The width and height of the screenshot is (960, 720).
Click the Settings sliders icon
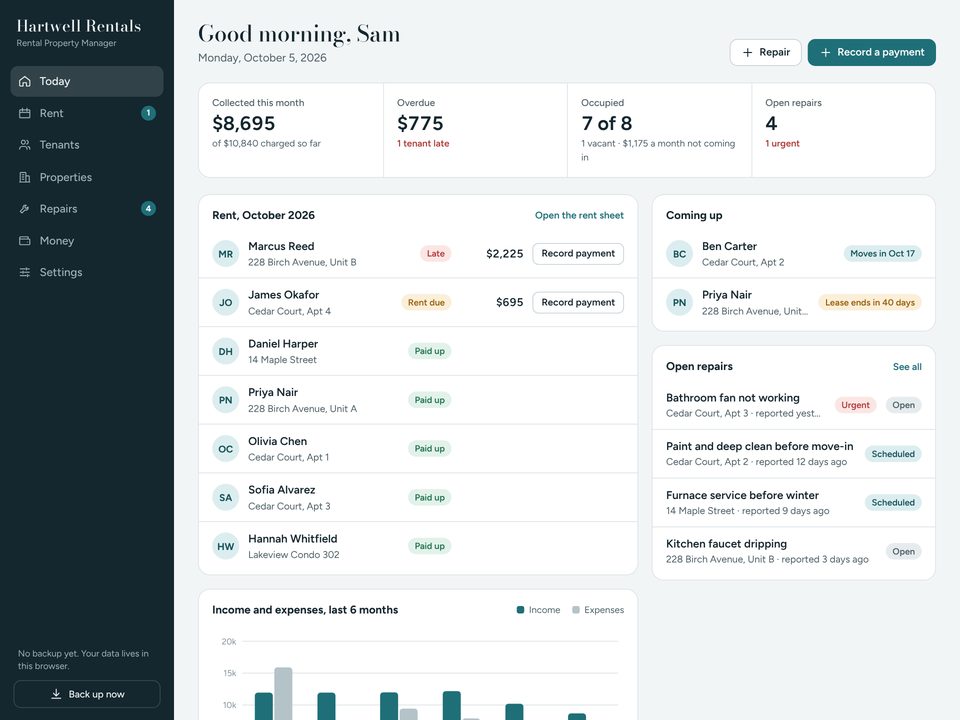tap(24, 272)
